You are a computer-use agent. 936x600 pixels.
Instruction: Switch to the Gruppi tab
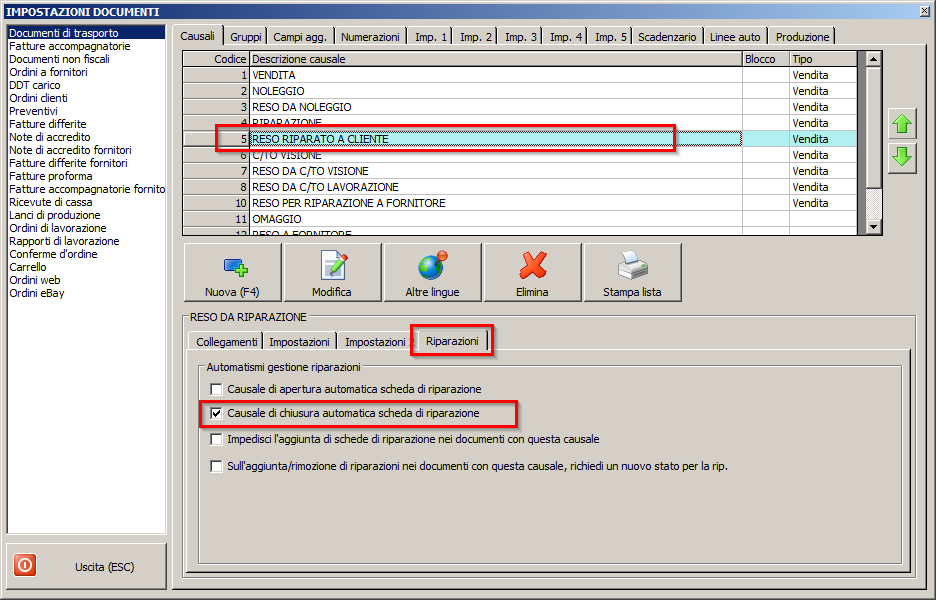[245, 37]
